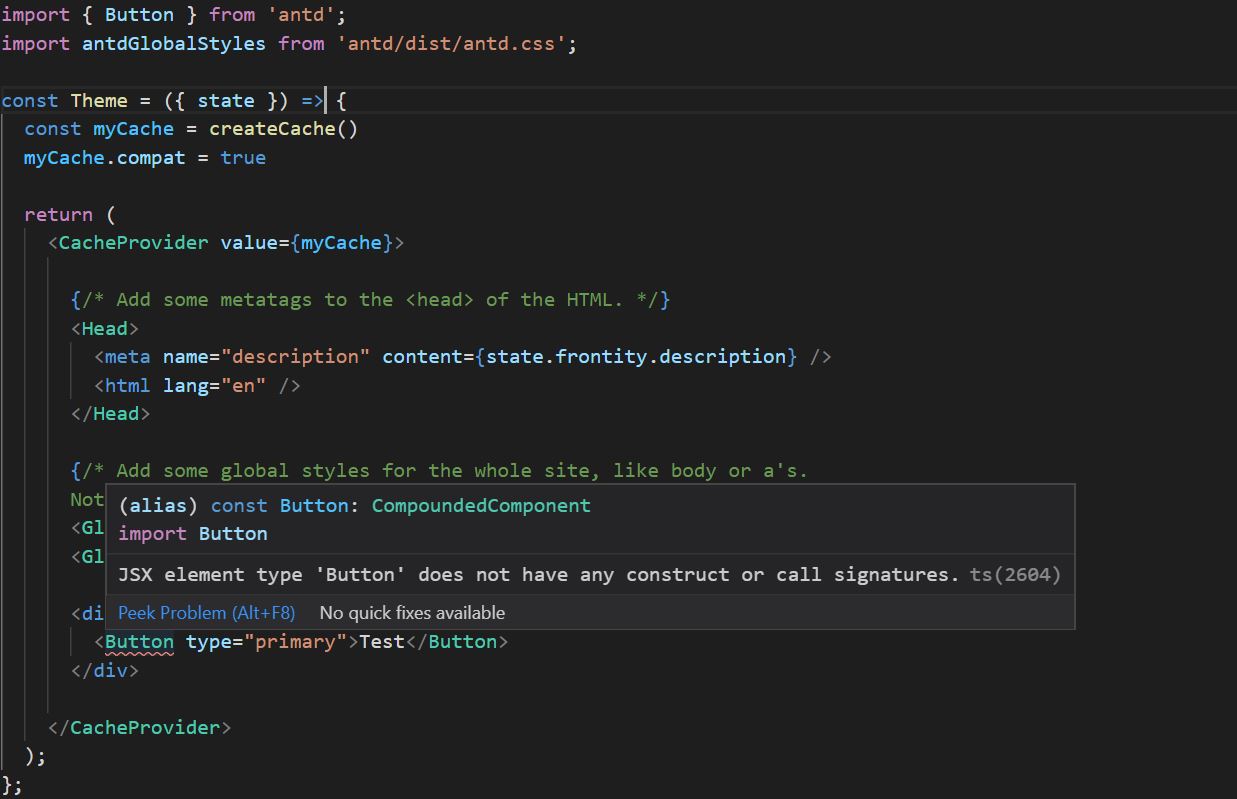The image size is (1237, 799).
Task: Click the opening CacheProvider tag
Action: (134, 243)
